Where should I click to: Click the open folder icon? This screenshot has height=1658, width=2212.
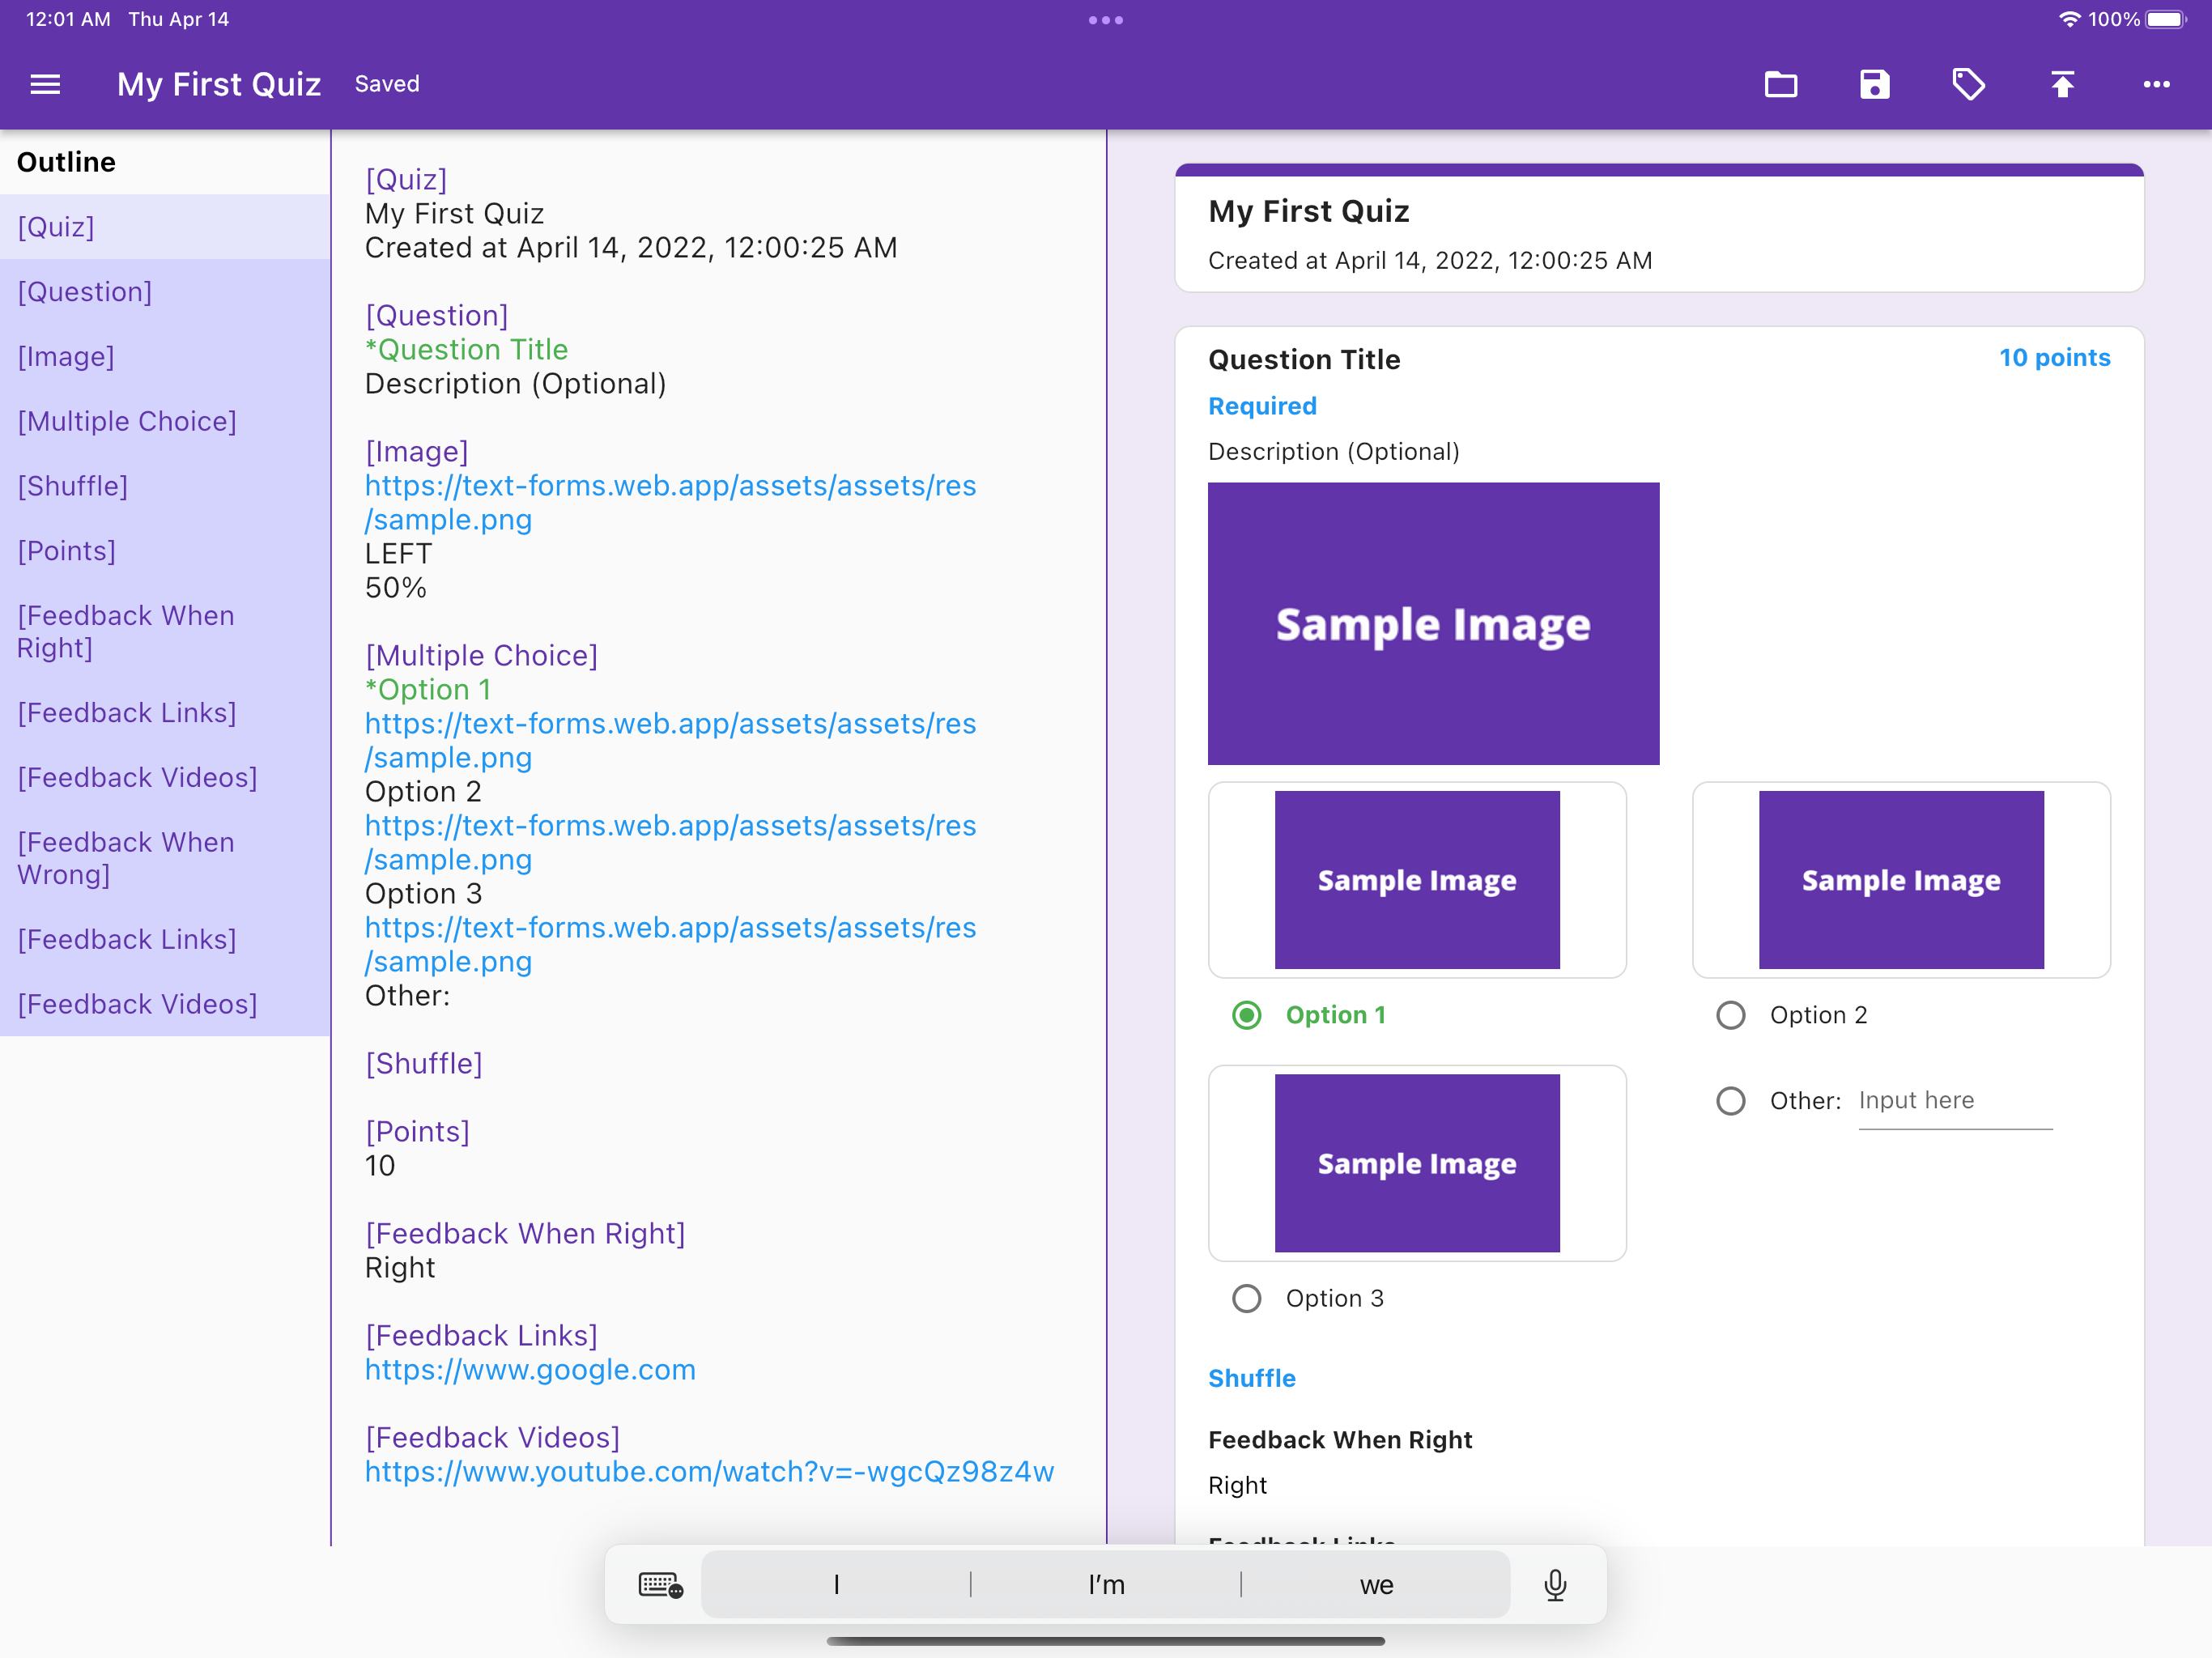click(x=1780, y=84)
